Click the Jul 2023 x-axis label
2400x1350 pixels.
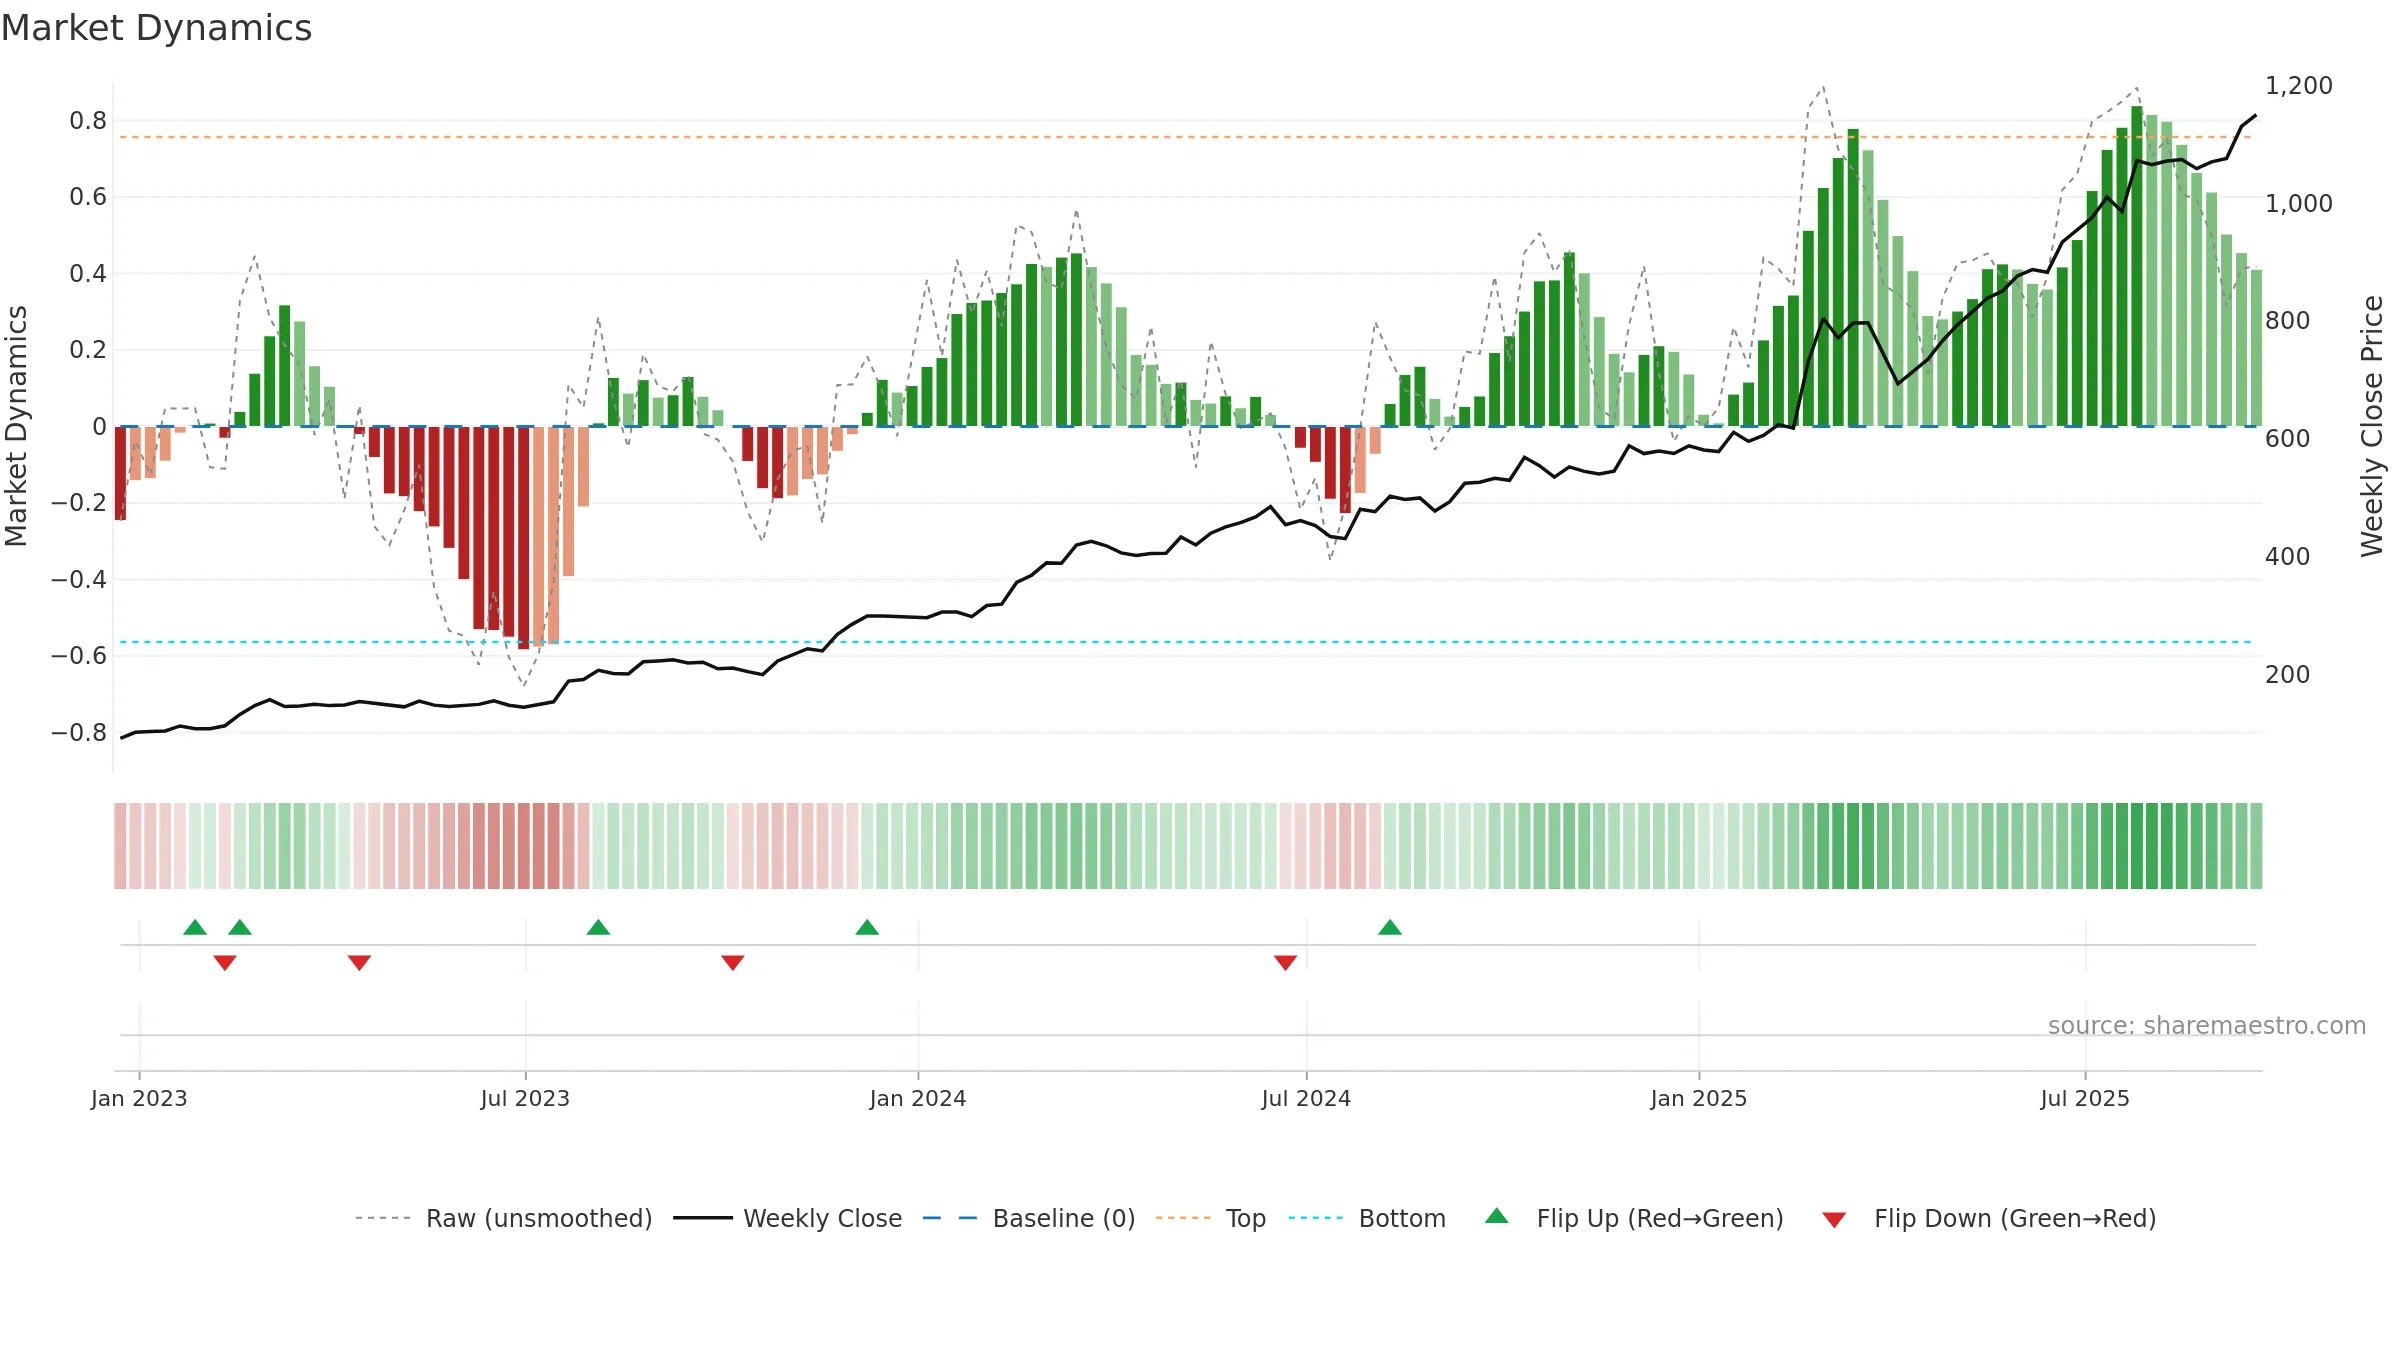click(x=525, y=1098)
